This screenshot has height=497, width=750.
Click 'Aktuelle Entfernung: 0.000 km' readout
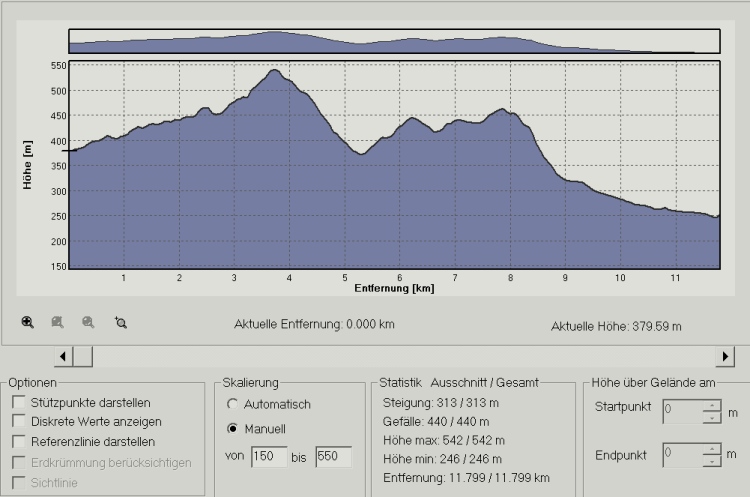[x=314, y=324]
